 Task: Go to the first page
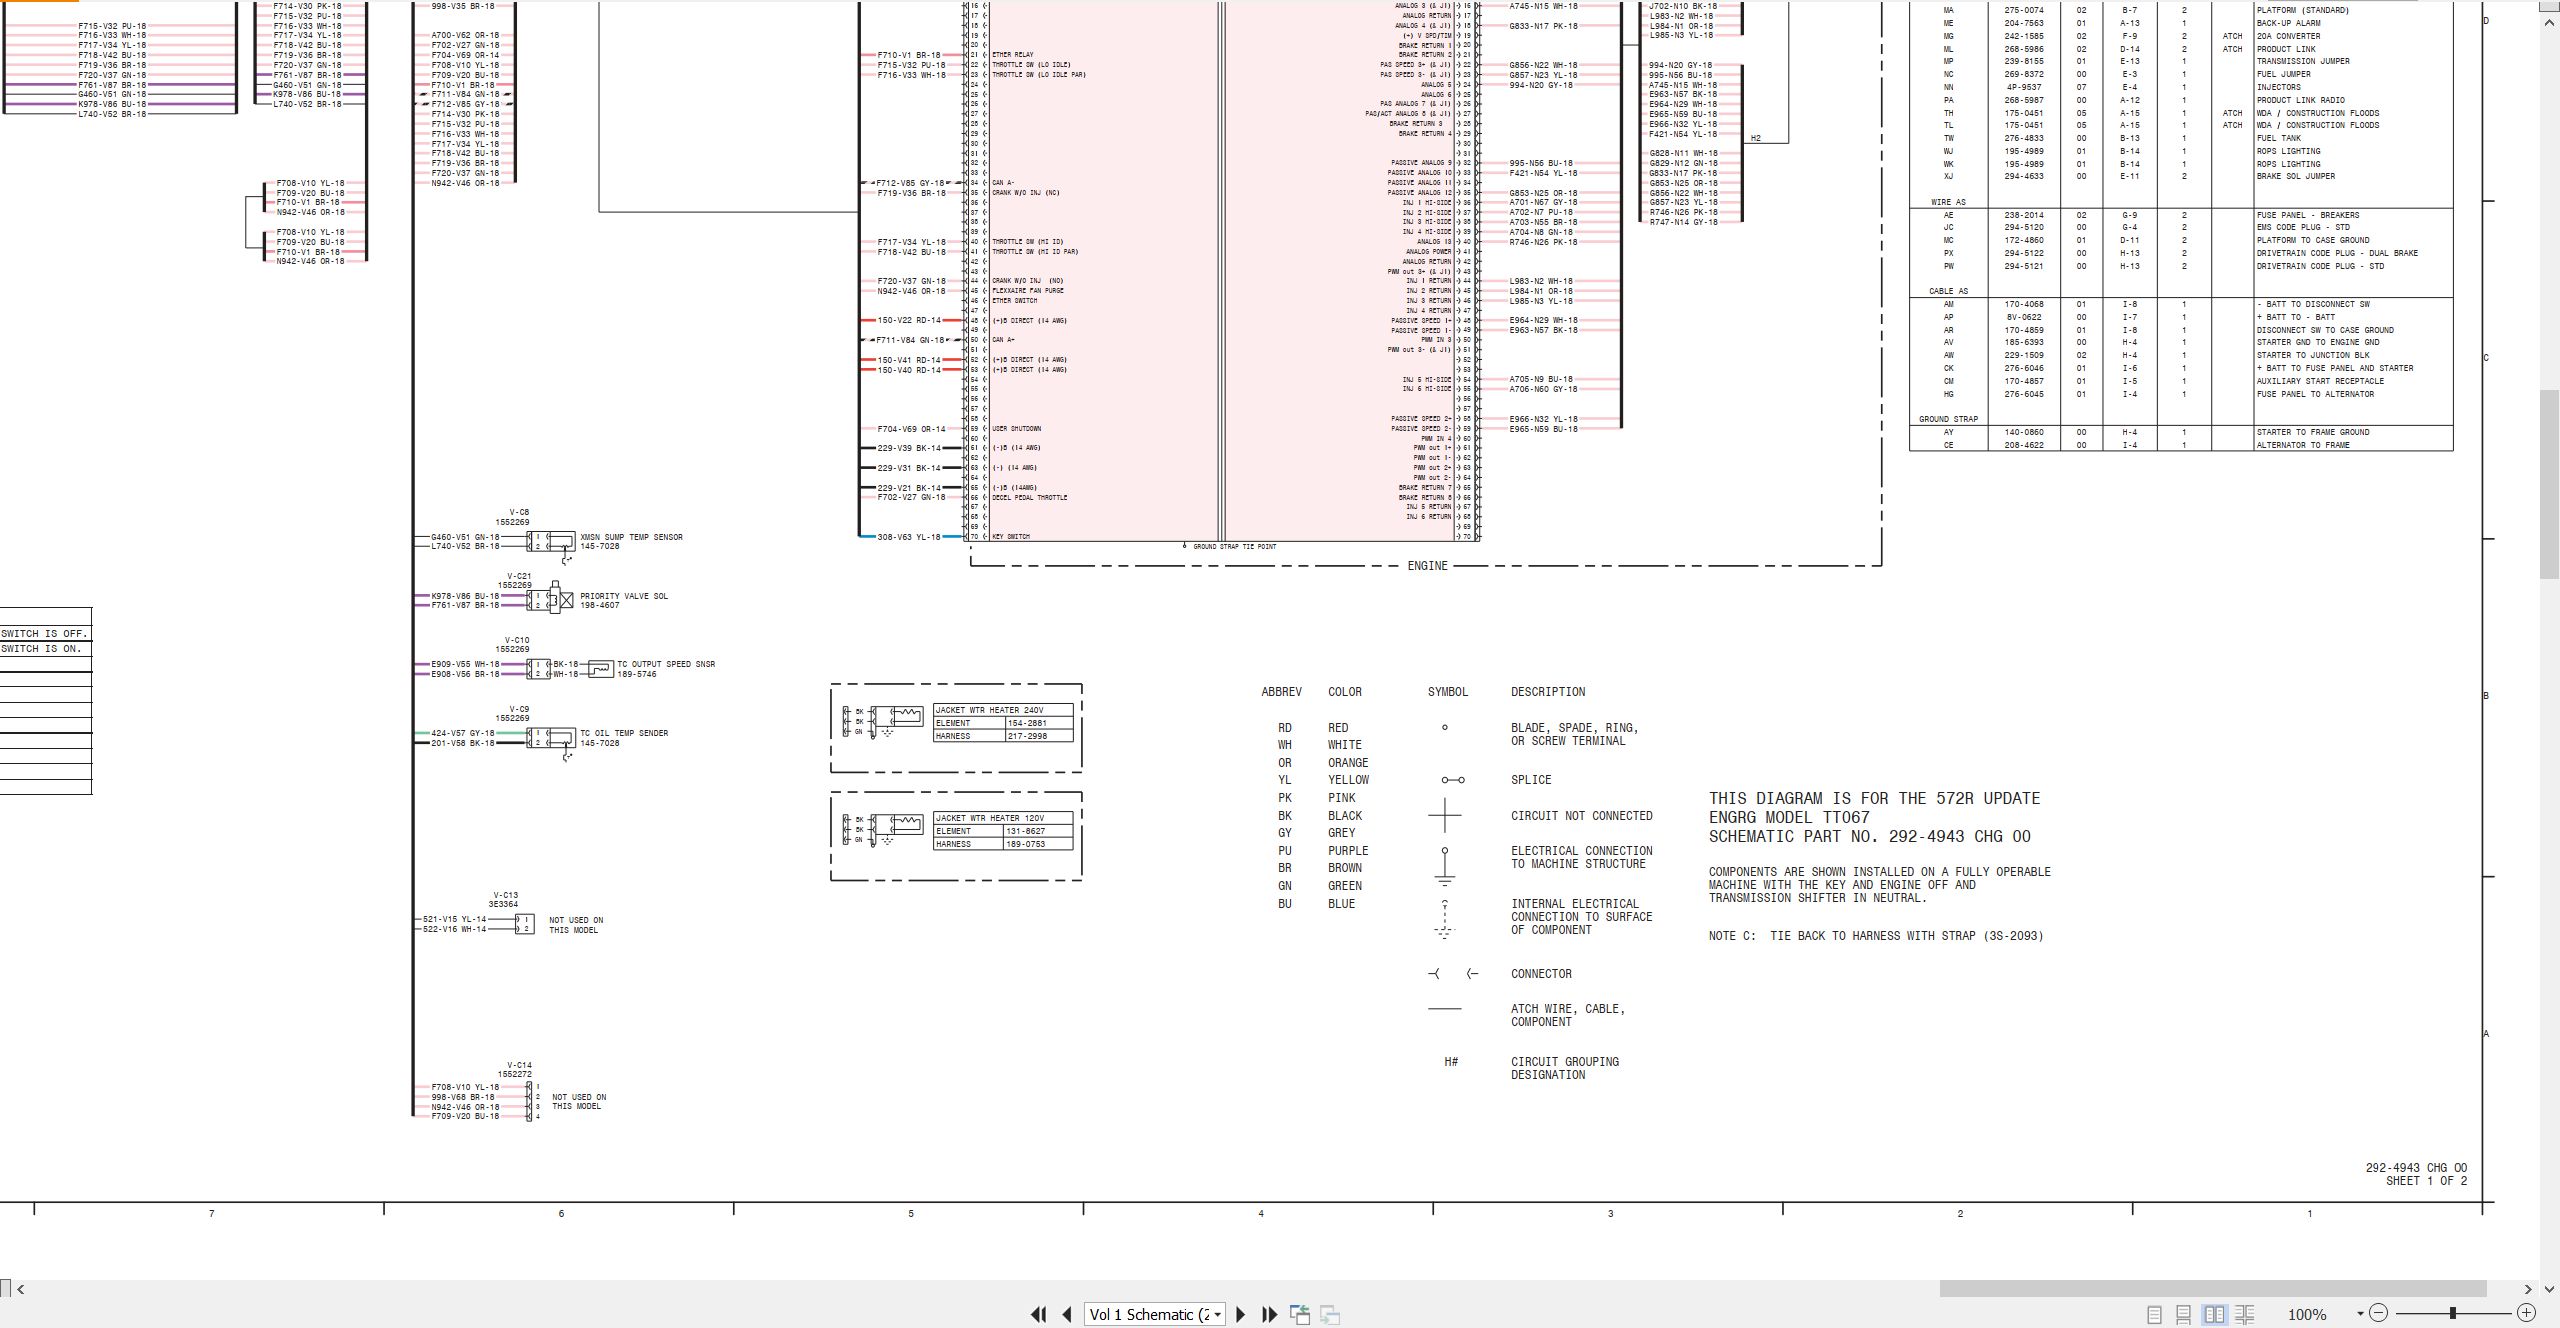click(1038, 1315)
